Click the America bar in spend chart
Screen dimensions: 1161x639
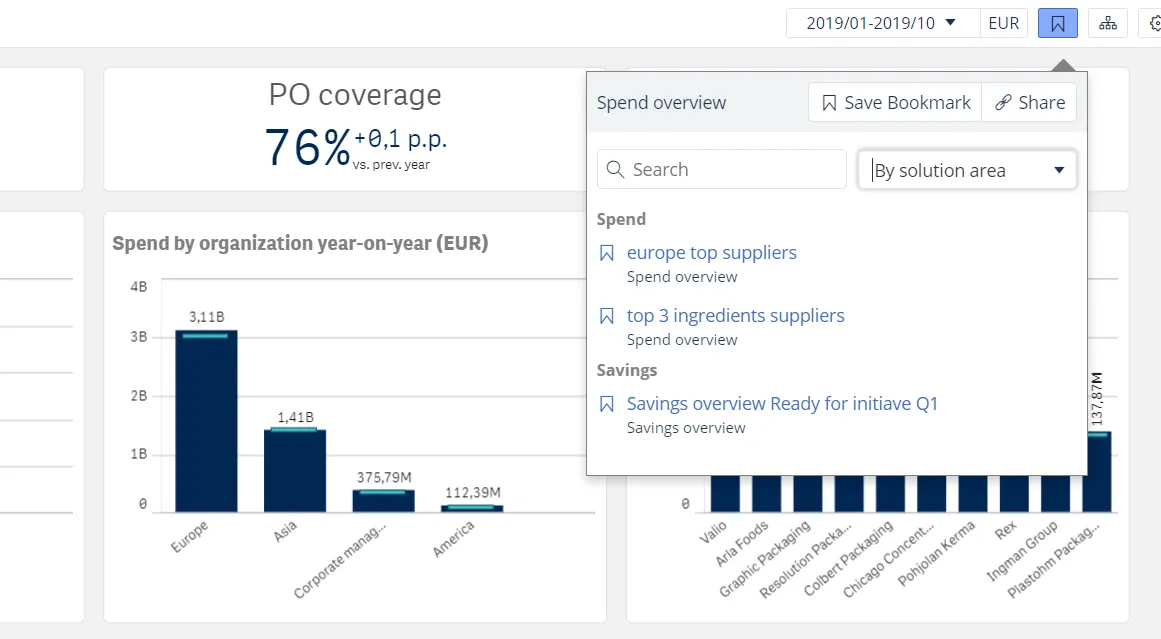click(x=472, y=508)
